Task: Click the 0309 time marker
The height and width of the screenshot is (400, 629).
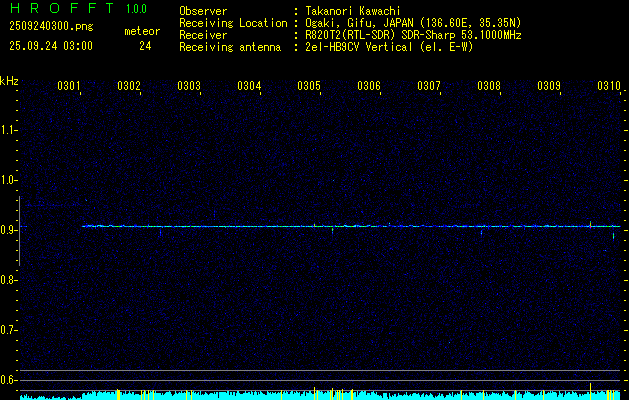Action: 549,86
